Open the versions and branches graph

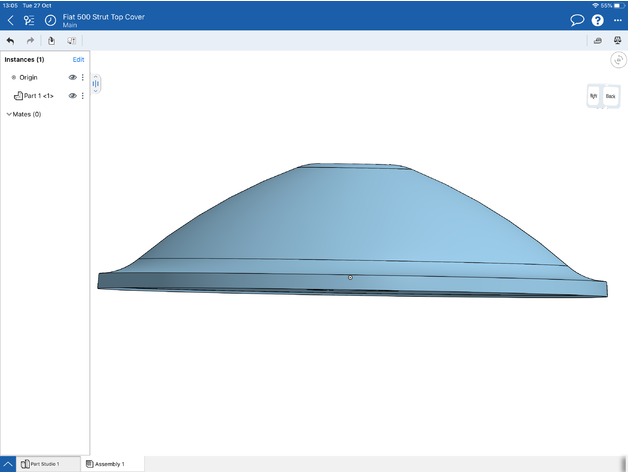pyautogui.click(x=29, y=20)
